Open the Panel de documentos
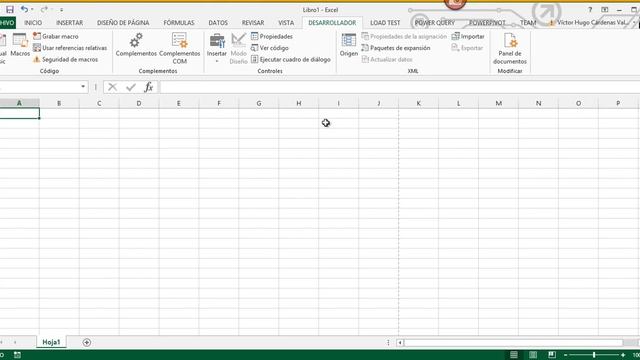This screenshot has height=360, width=640. pos(510,49)
